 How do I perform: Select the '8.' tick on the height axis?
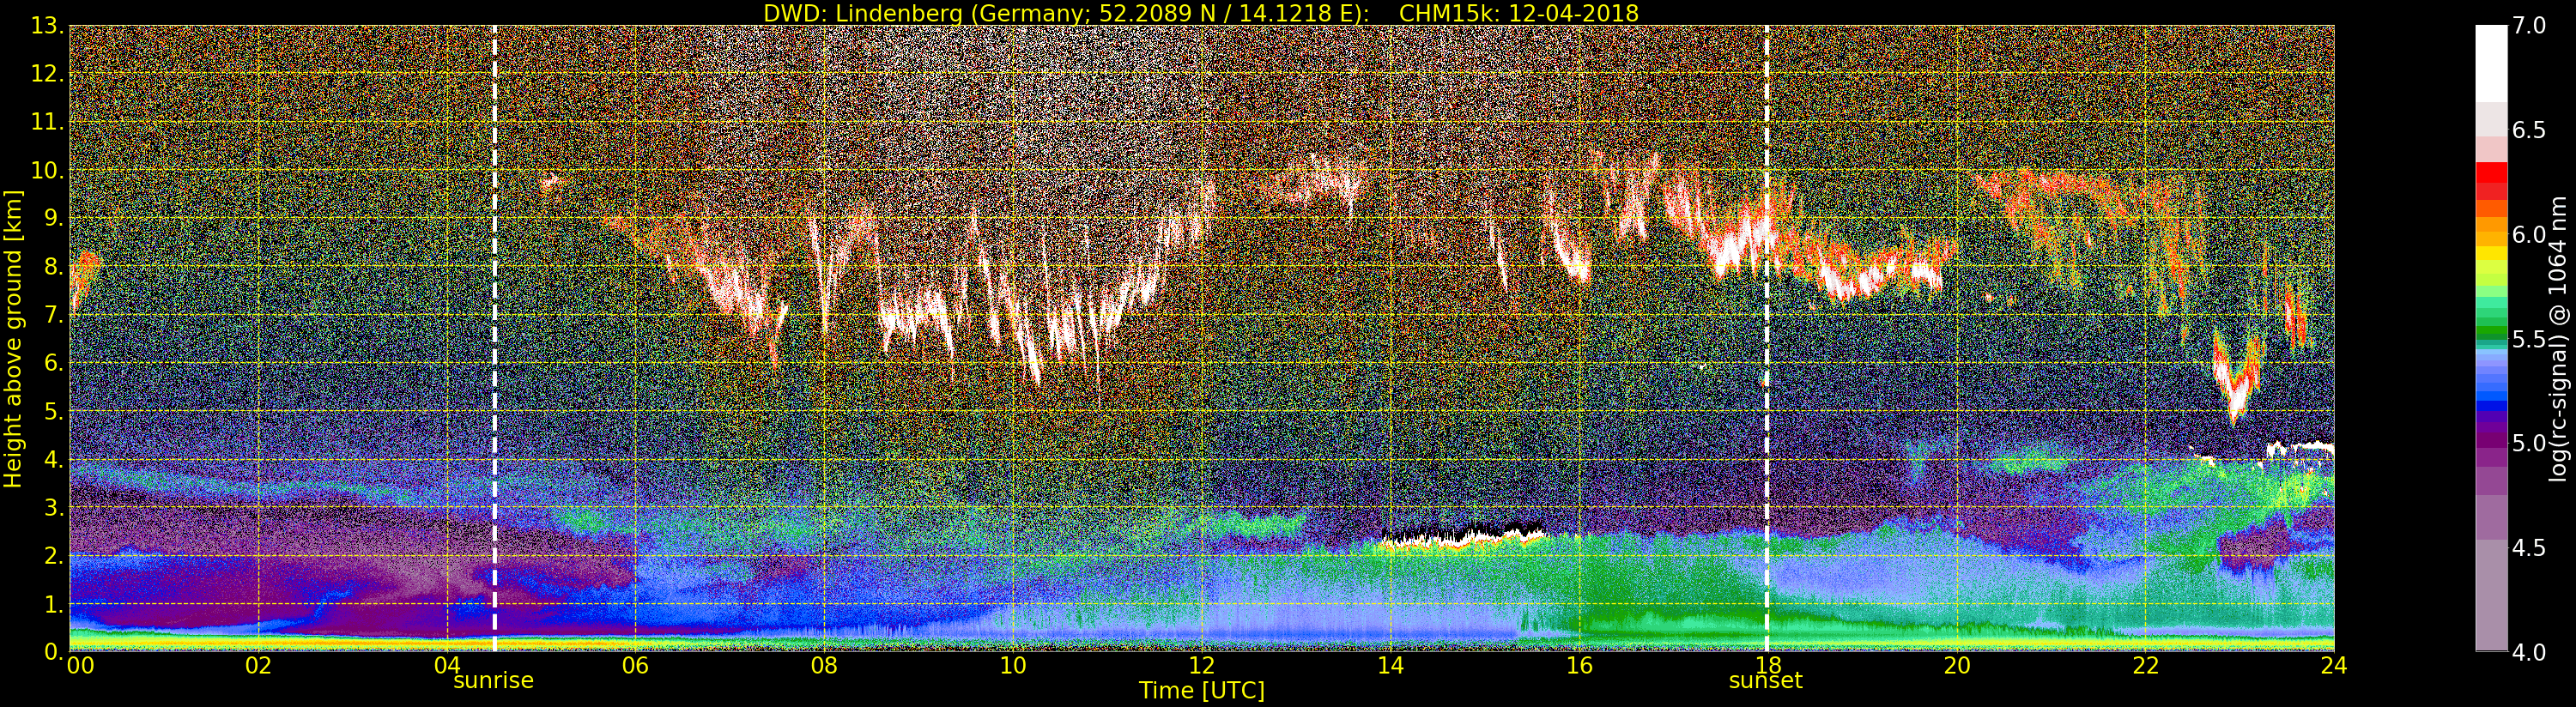coord(53,267)
